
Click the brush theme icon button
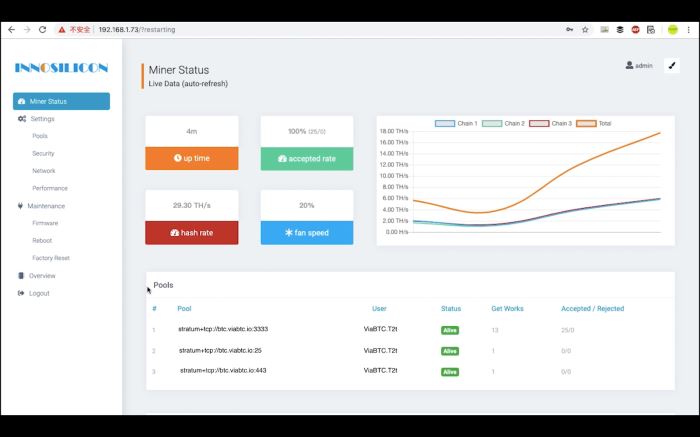[x=672, y=66]
